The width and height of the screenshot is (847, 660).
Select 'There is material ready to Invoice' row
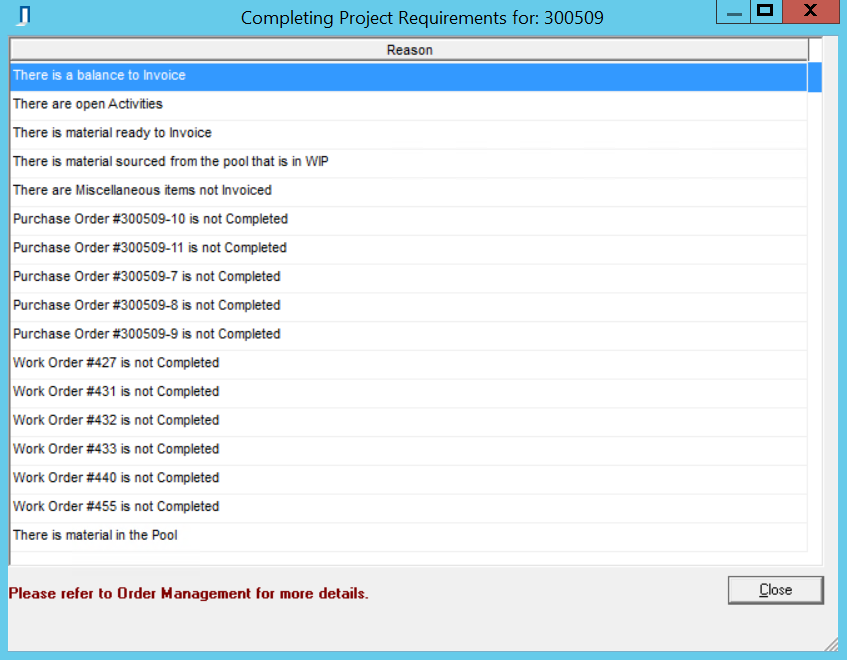tap(409, 133)
